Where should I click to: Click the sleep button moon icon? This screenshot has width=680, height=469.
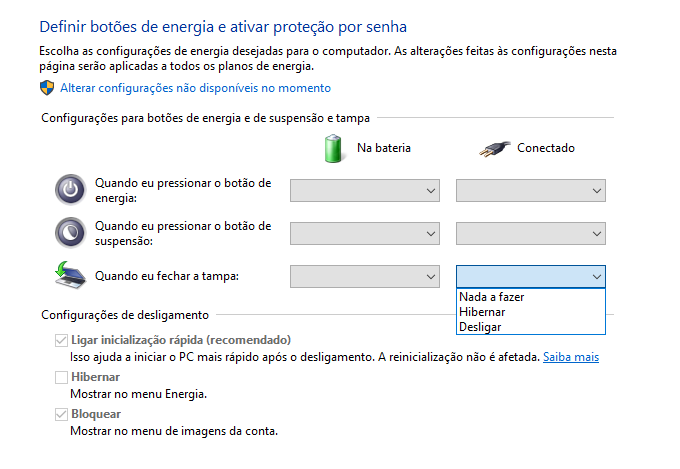tap(70, 233)
